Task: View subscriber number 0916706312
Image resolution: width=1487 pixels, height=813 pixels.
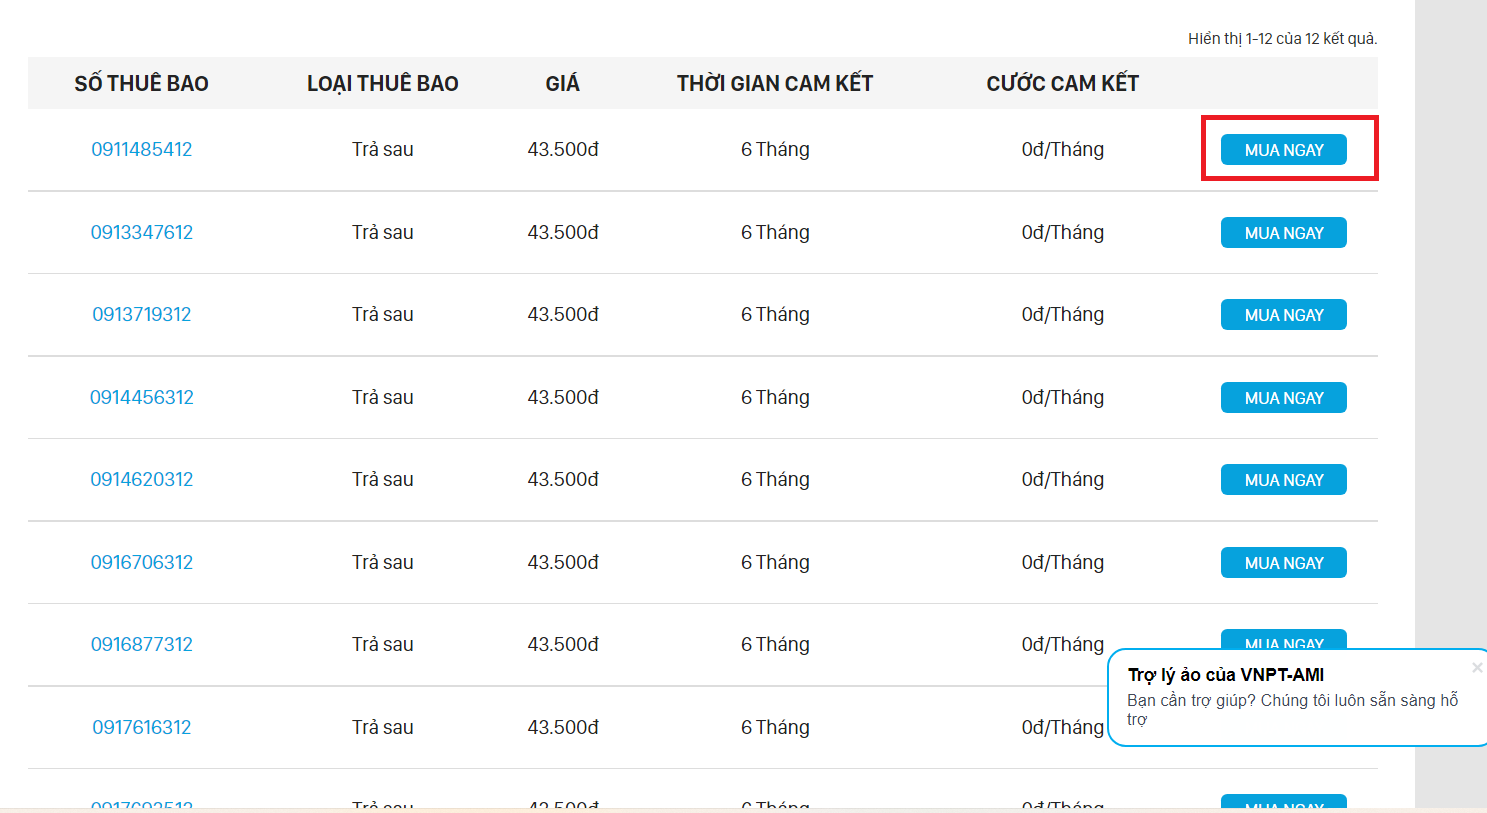Action: click(142, 563)
